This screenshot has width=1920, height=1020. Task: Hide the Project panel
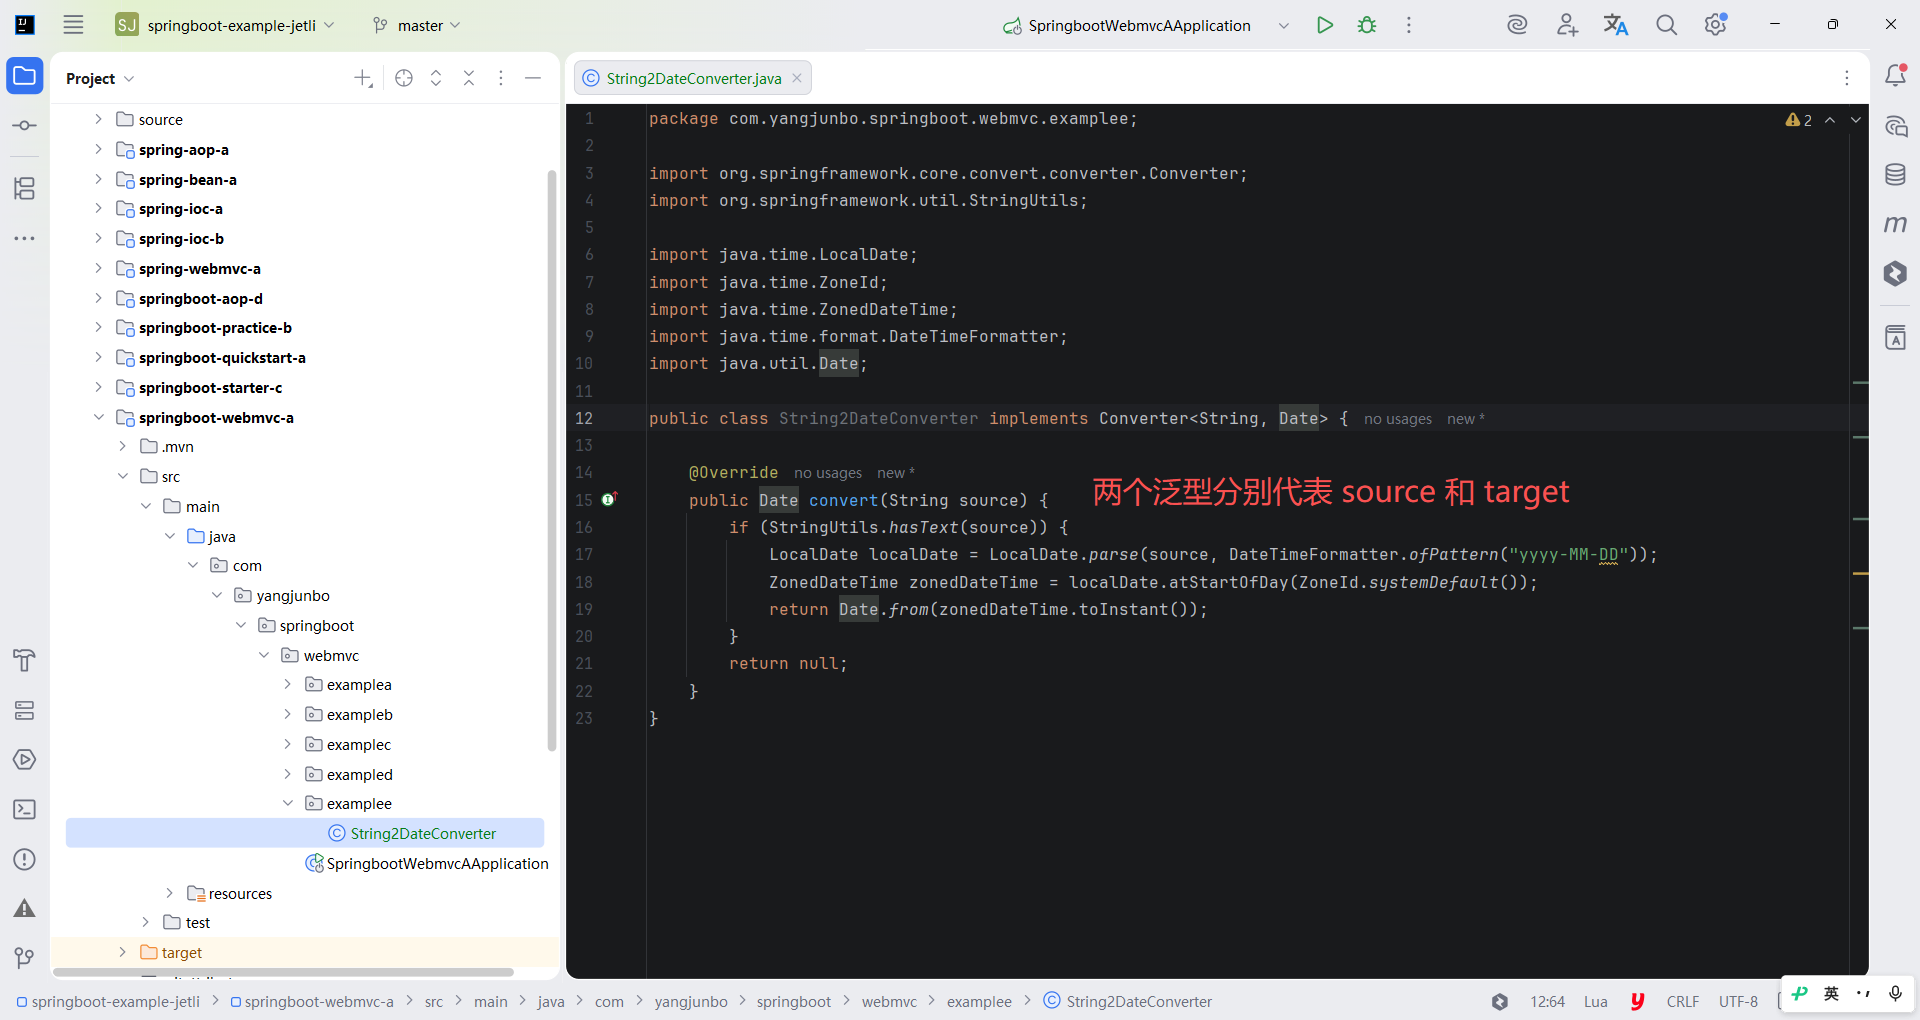coord(533,78)
